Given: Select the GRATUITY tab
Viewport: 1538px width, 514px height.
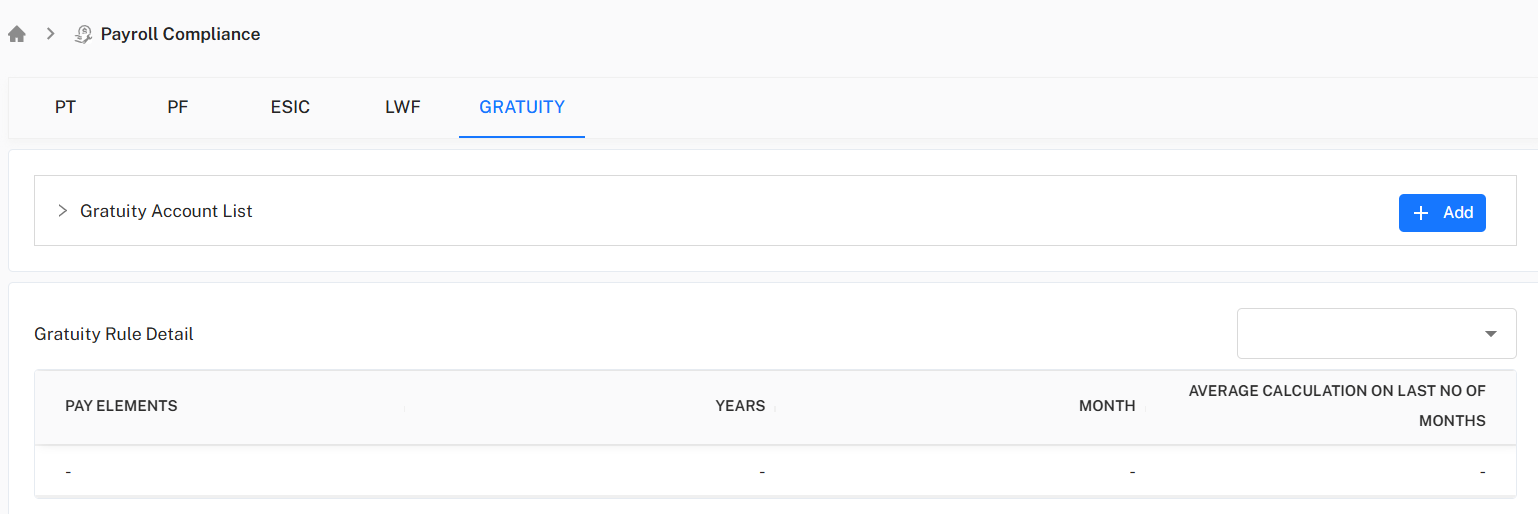Looking at the screenshot, I should coord(522,107).
